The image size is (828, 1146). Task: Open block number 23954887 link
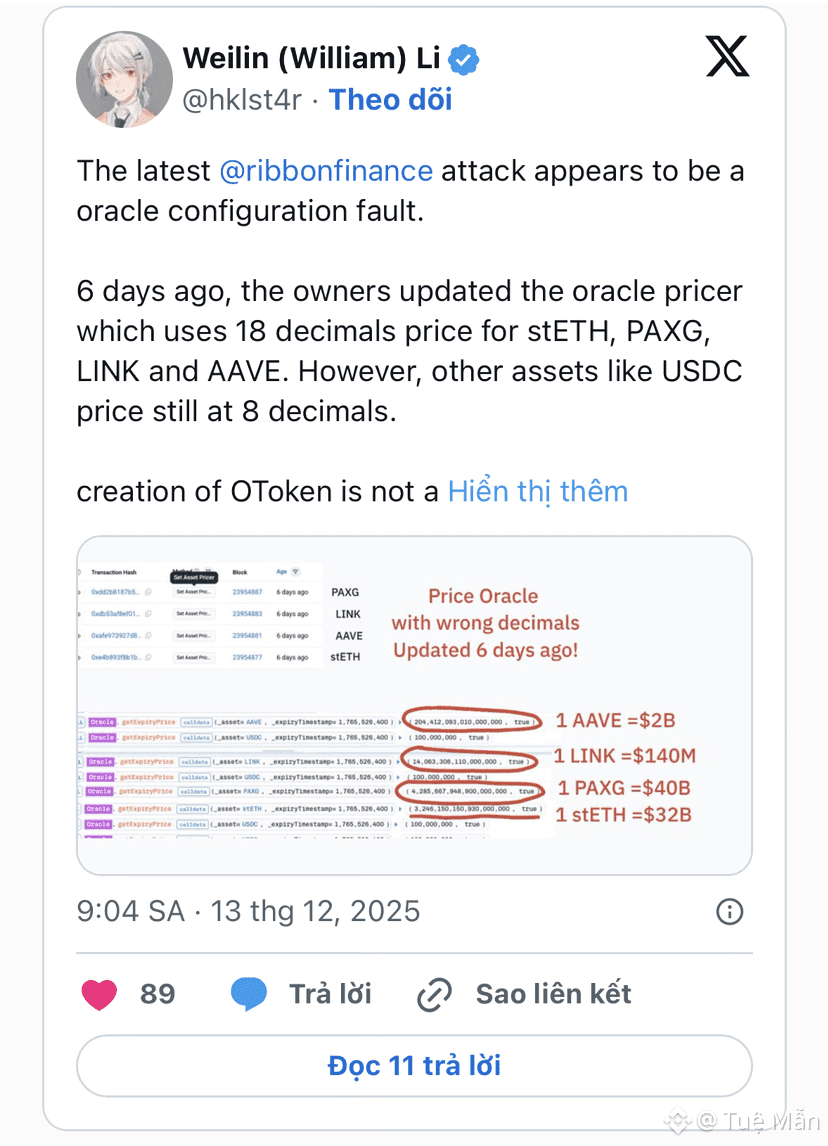point(247,592)
